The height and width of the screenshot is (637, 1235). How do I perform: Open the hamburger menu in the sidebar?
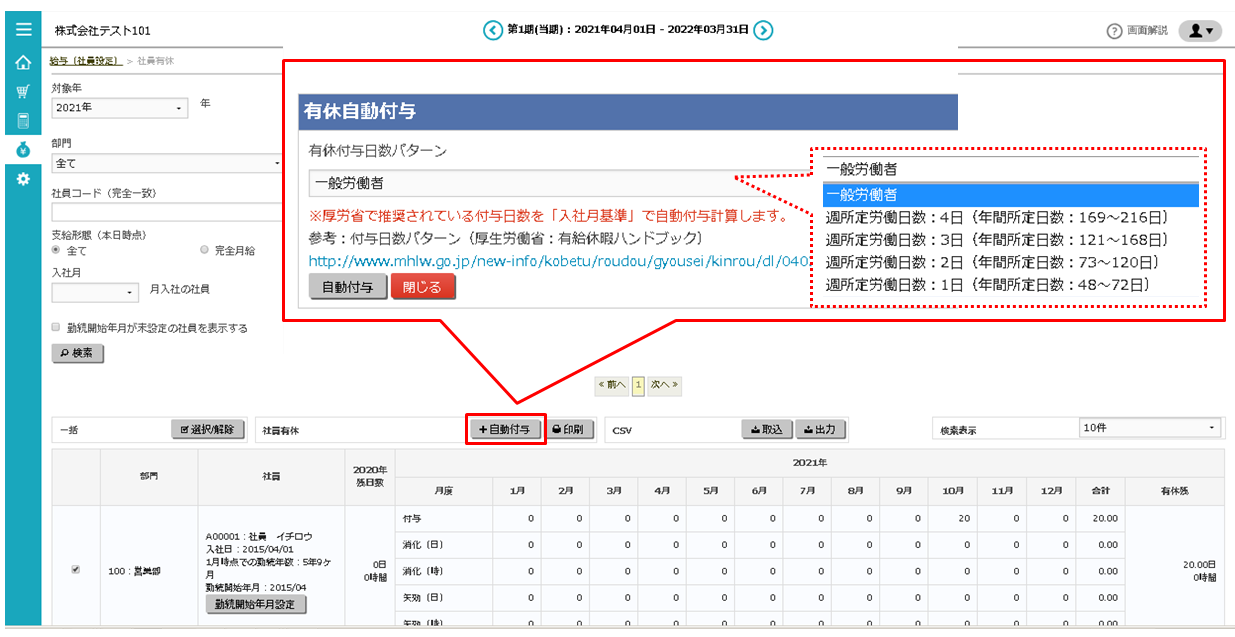(x=23, y=29)
